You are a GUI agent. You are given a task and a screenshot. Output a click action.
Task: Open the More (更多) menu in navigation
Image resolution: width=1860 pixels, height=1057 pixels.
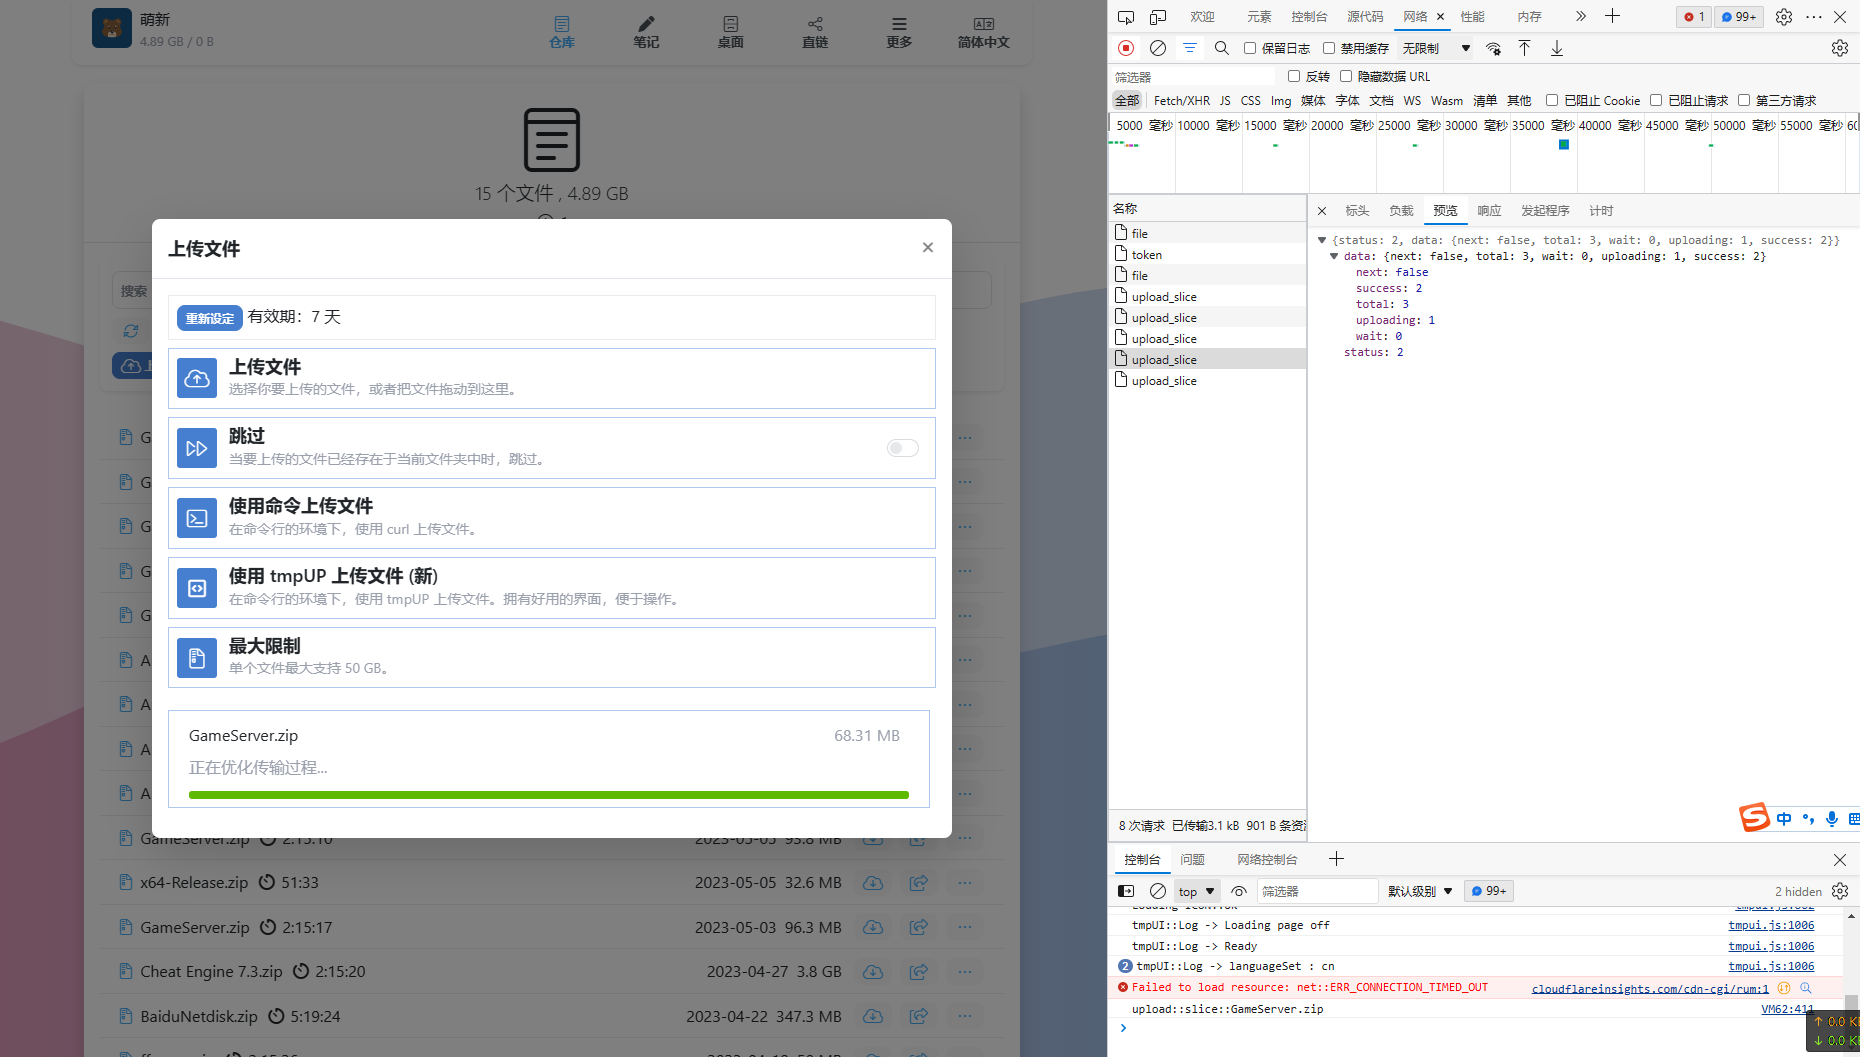click(x=899, y=31)
